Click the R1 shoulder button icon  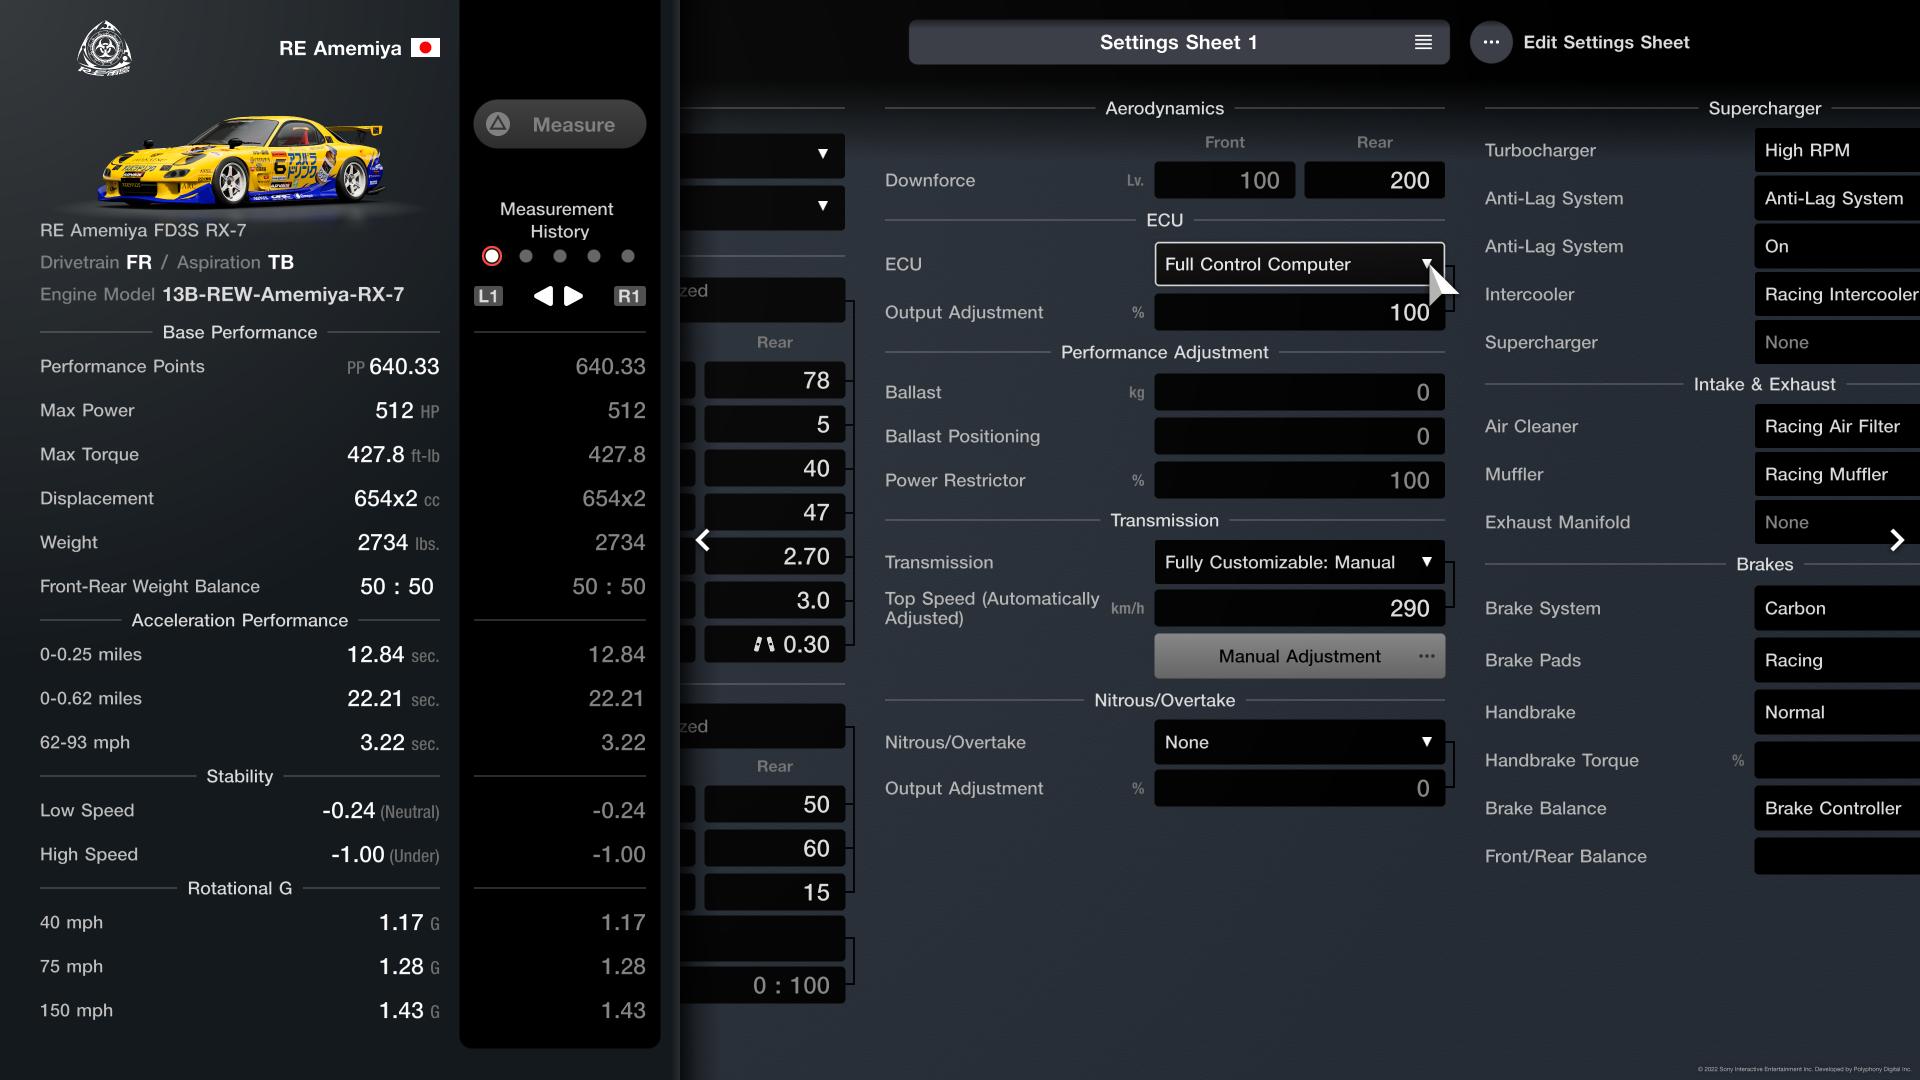coord(629,296)
